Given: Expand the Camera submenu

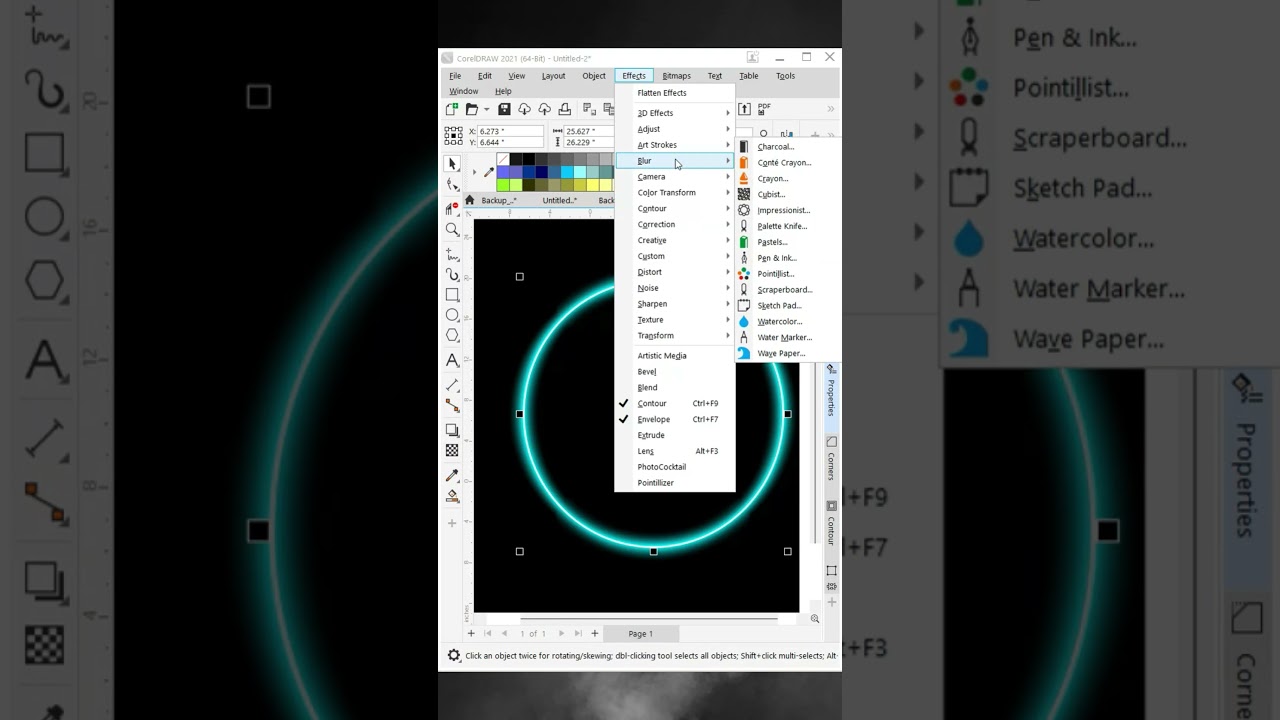Looking at the screenshot, I should (x=675, y=177).
